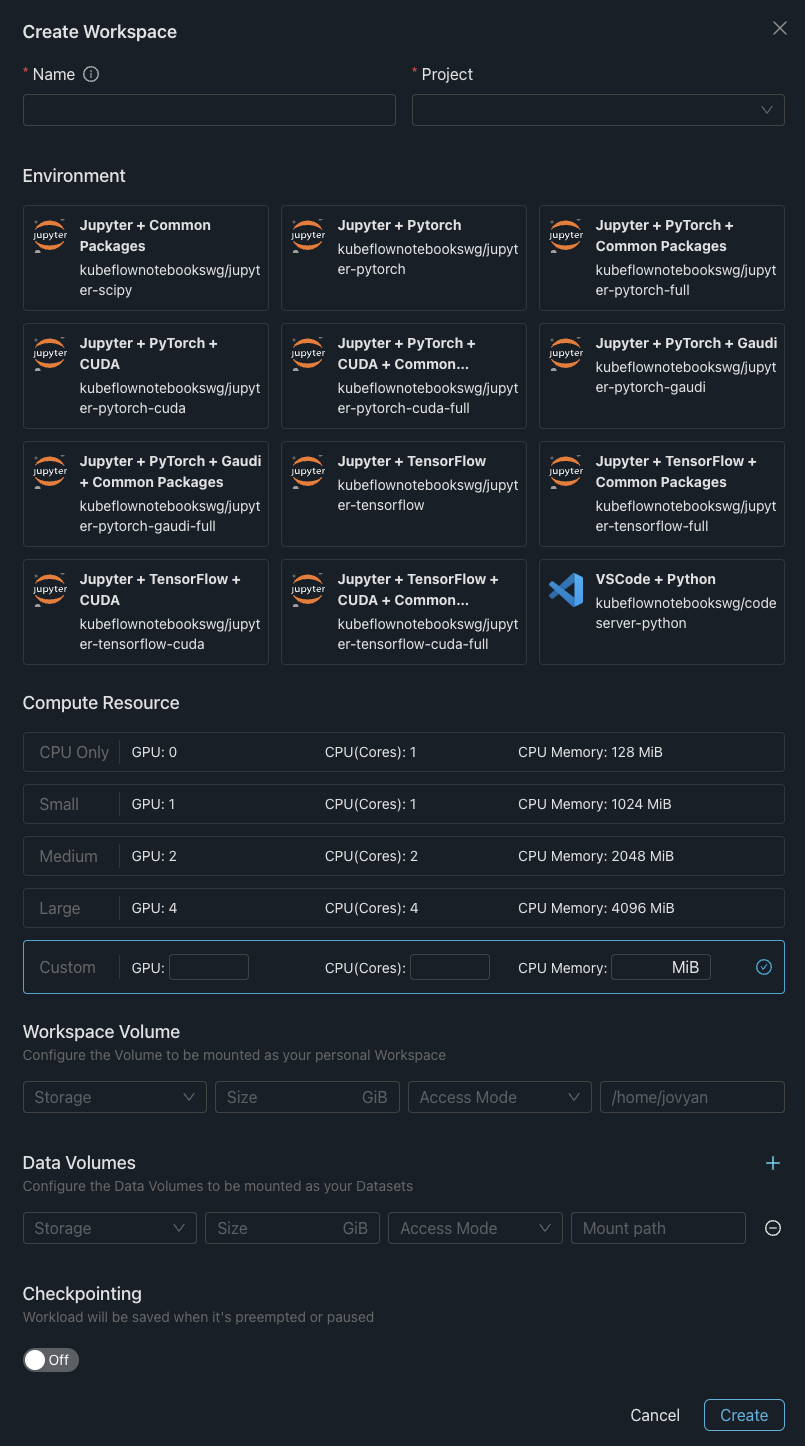Open the Data Volumes Access Mode dropdown

pyautogui.click(x=475, y=1228)
